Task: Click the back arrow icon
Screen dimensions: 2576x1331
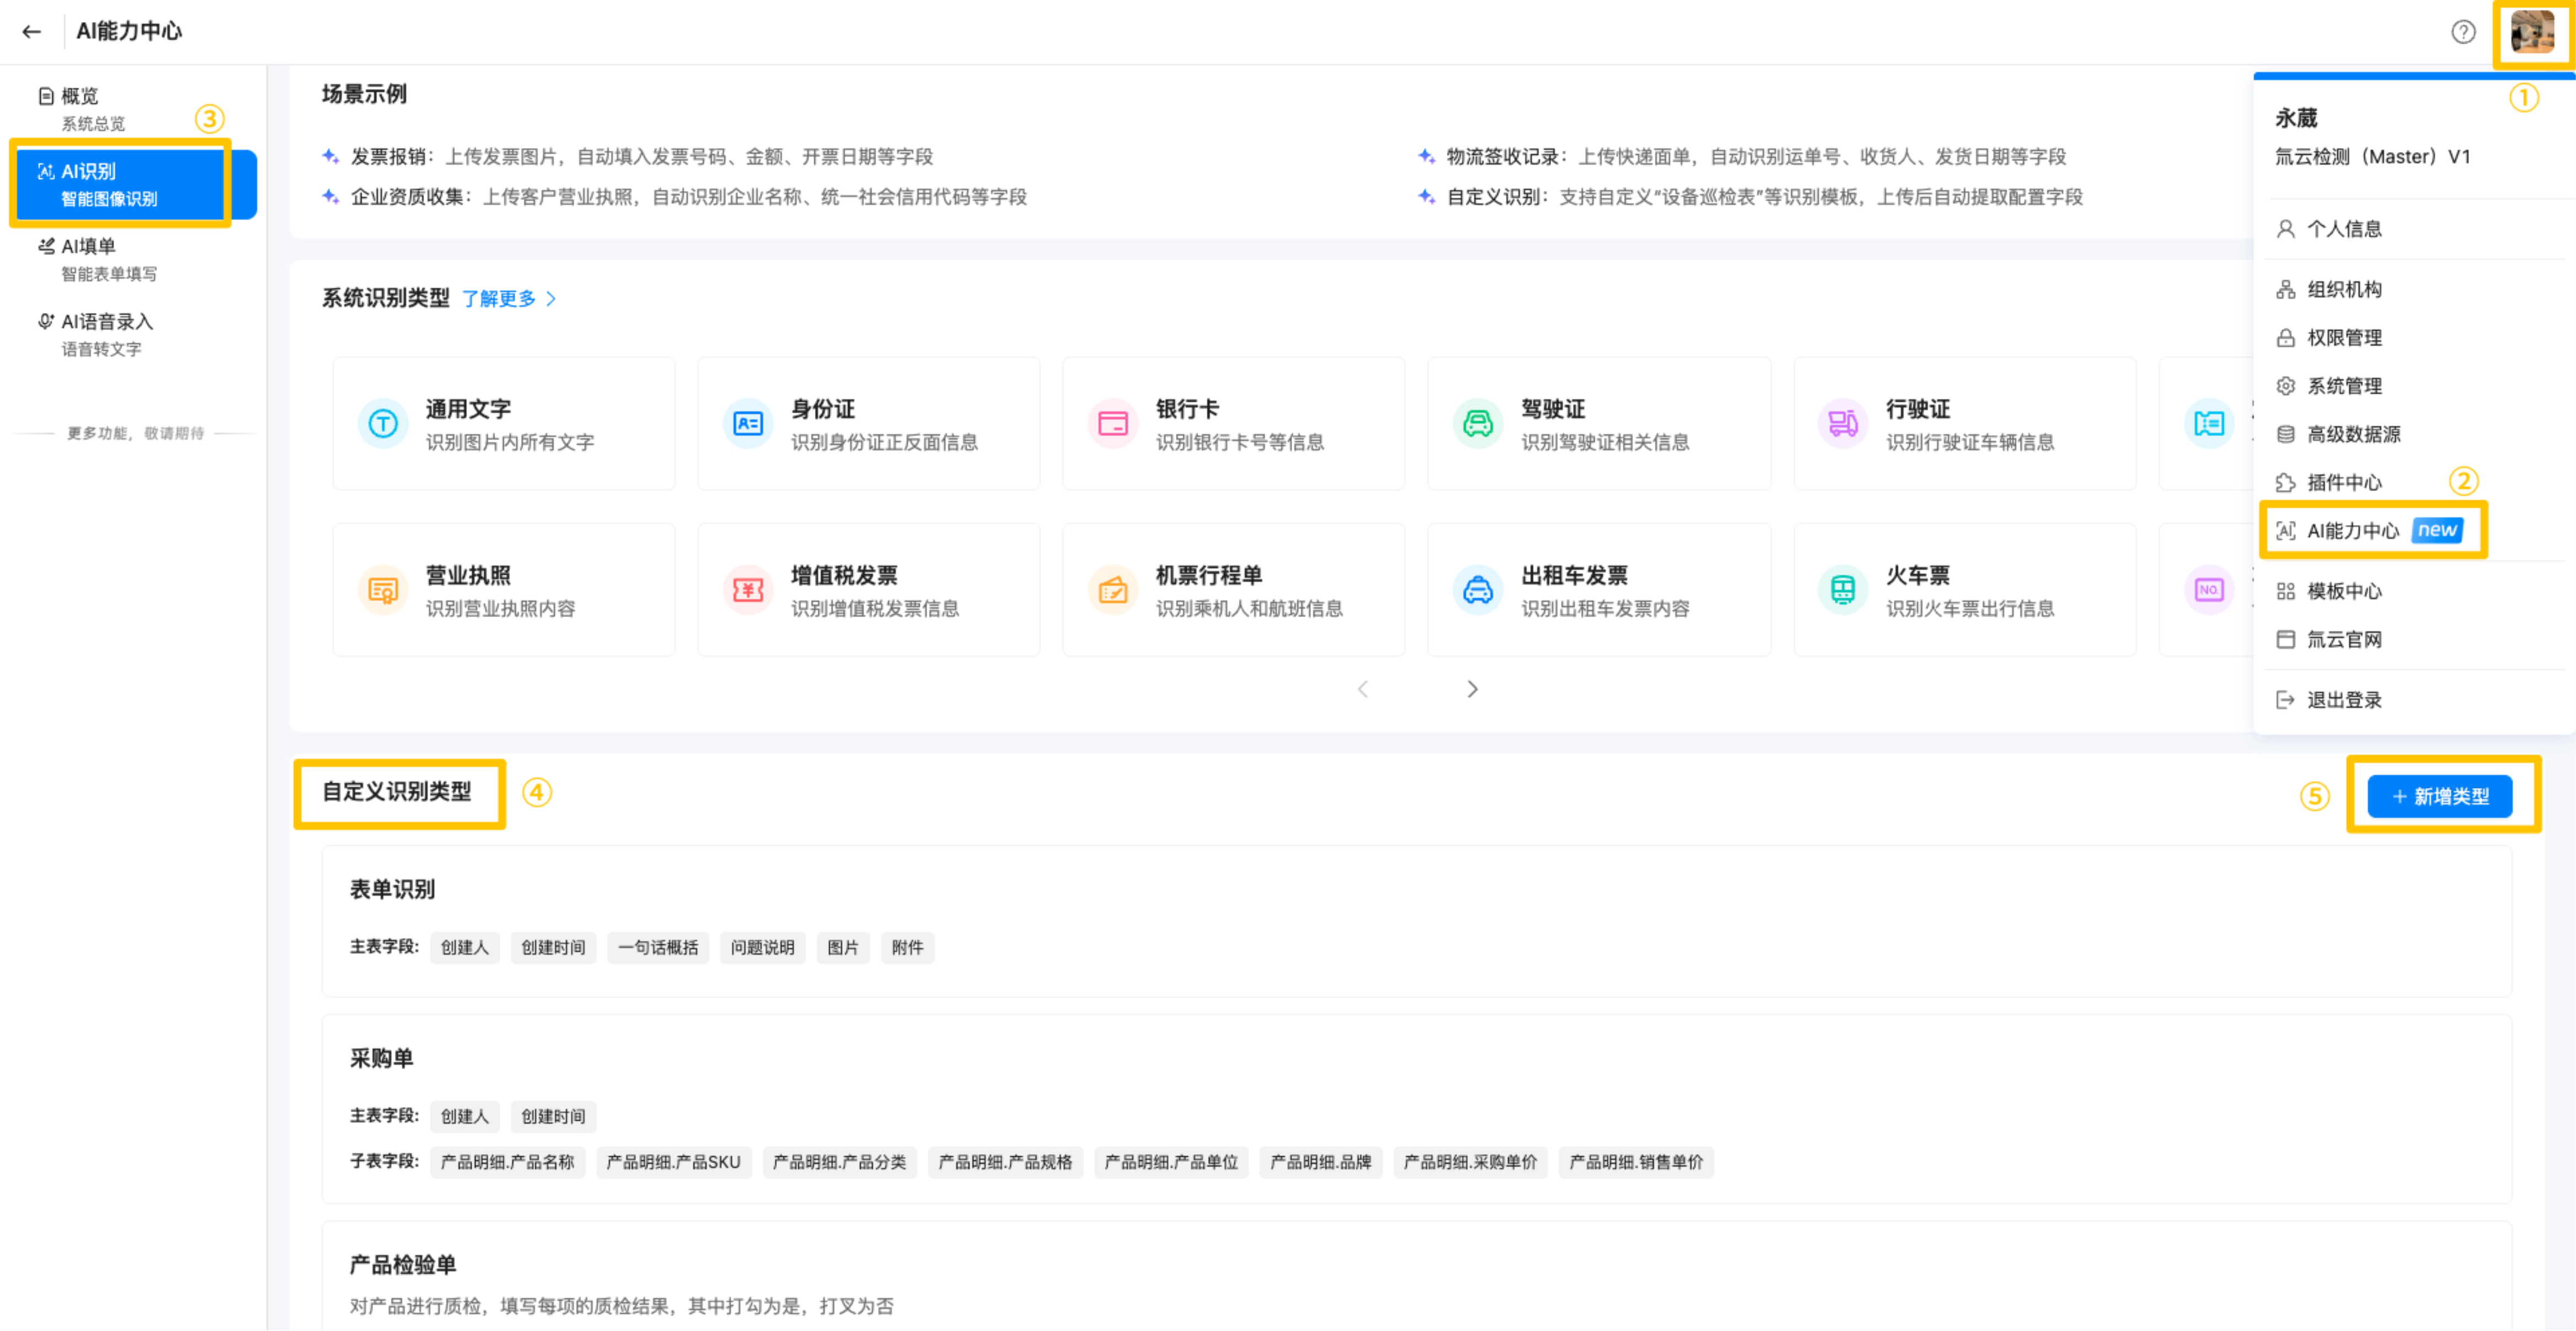Action: [32, 32]
